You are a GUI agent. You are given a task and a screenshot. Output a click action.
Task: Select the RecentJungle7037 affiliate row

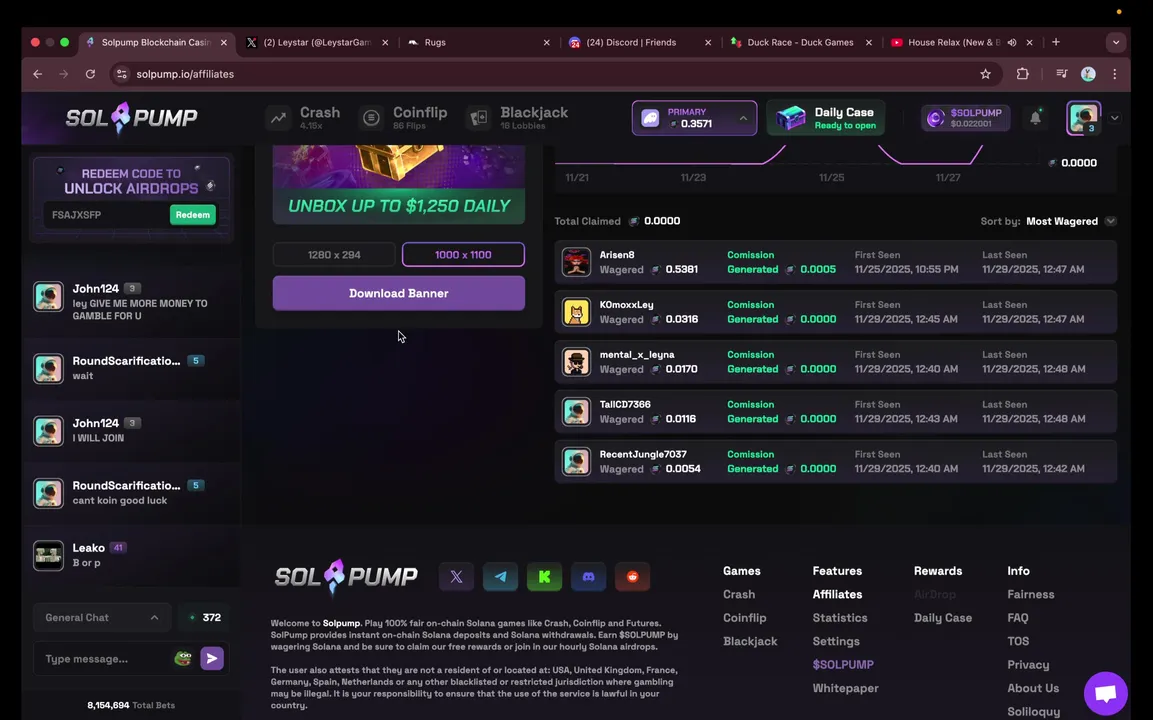(835, 462)
